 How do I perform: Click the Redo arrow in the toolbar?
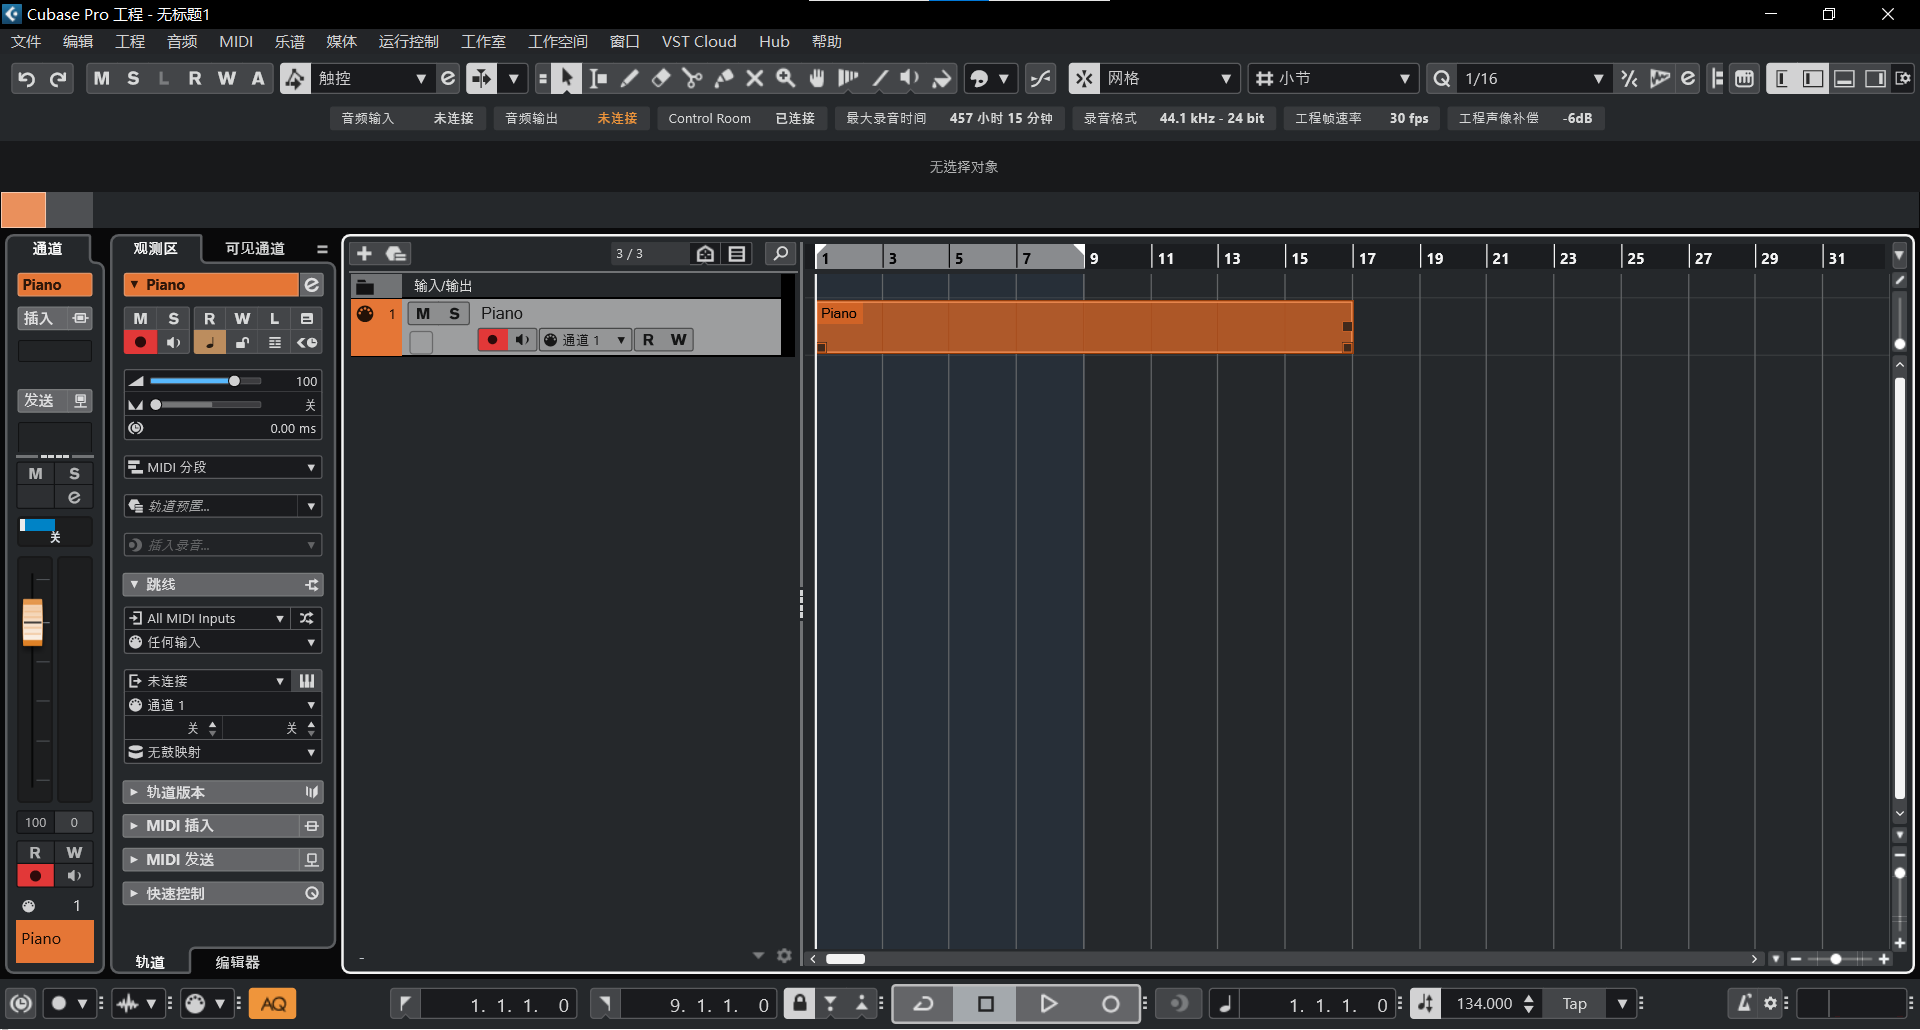59,79
